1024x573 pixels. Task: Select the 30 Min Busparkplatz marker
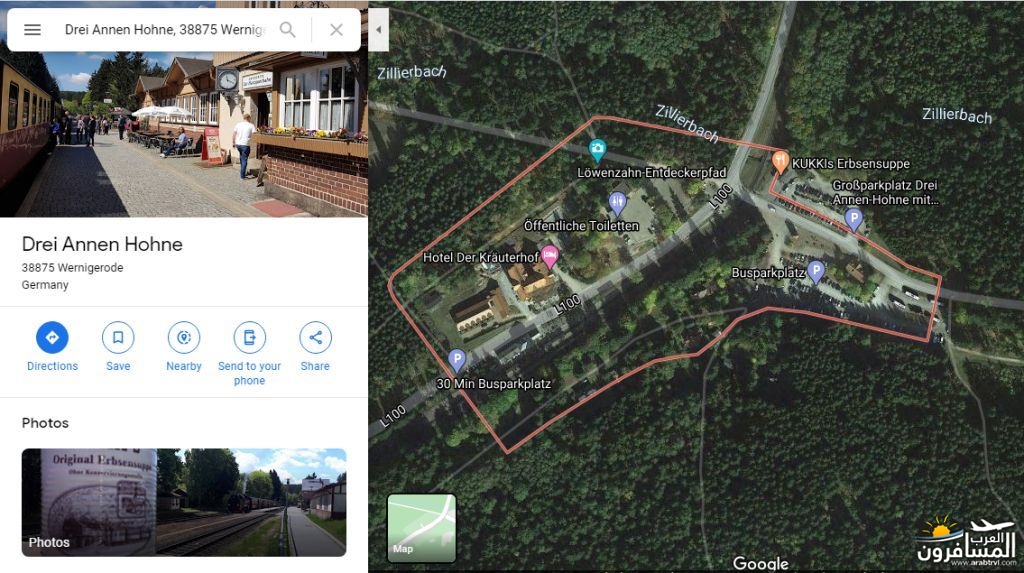coord(457,360)
